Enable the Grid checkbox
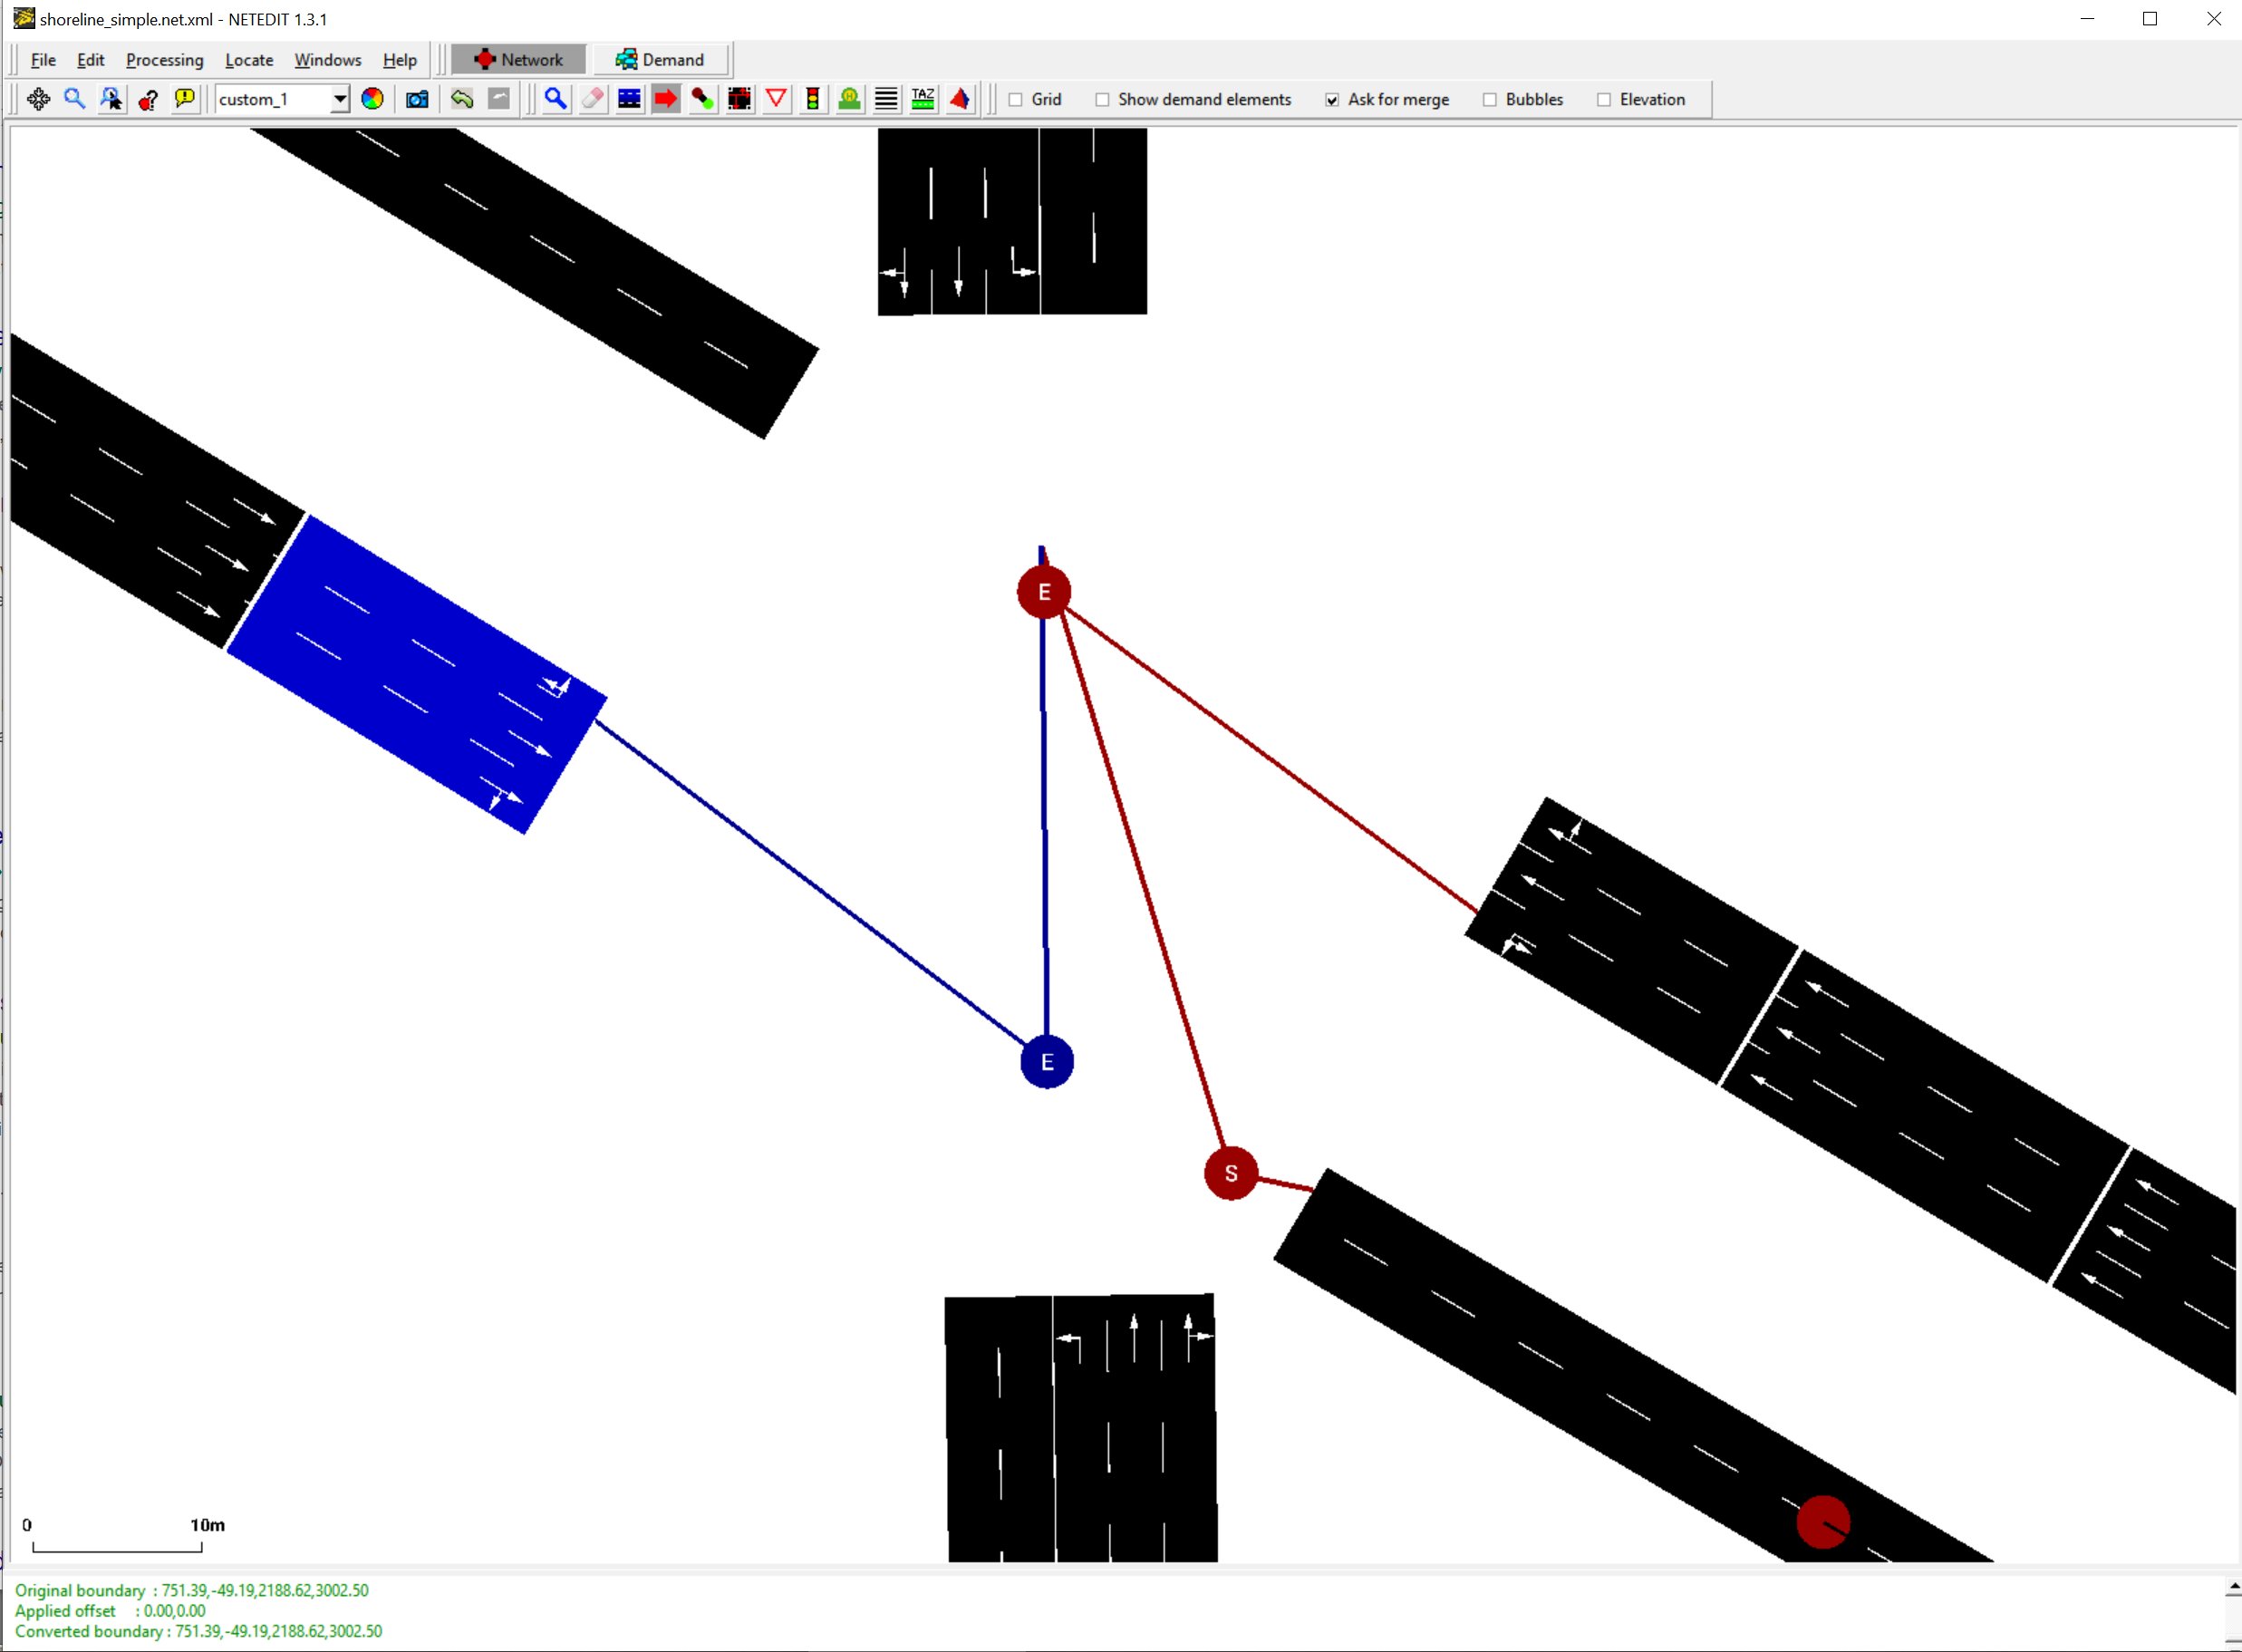Viewport: 2242px width, 1652px height. click(1016, 100)
